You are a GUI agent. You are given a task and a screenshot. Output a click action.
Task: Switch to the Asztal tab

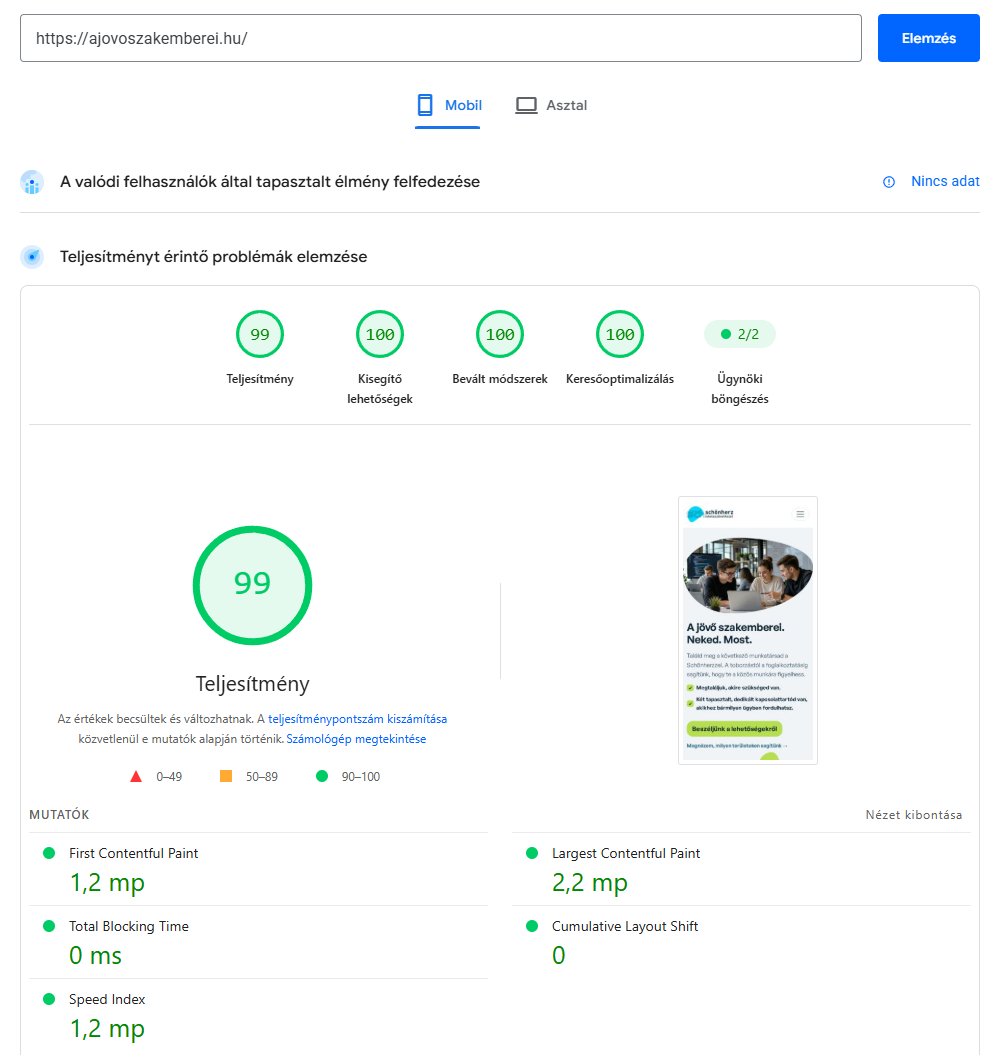(x=551, y=105)
